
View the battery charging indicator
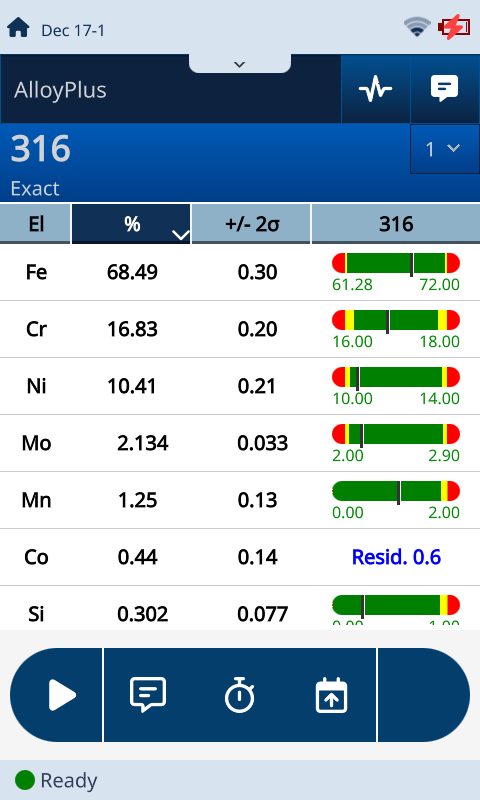pos(454,27)
